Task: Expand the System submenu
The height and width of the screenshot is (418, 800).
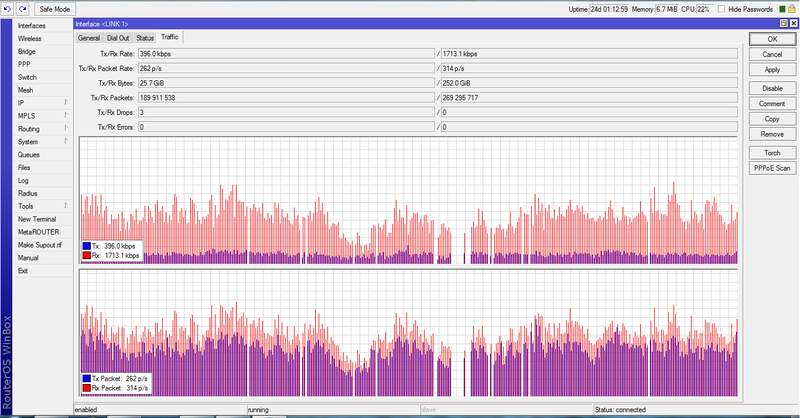Action: (42, 141)
